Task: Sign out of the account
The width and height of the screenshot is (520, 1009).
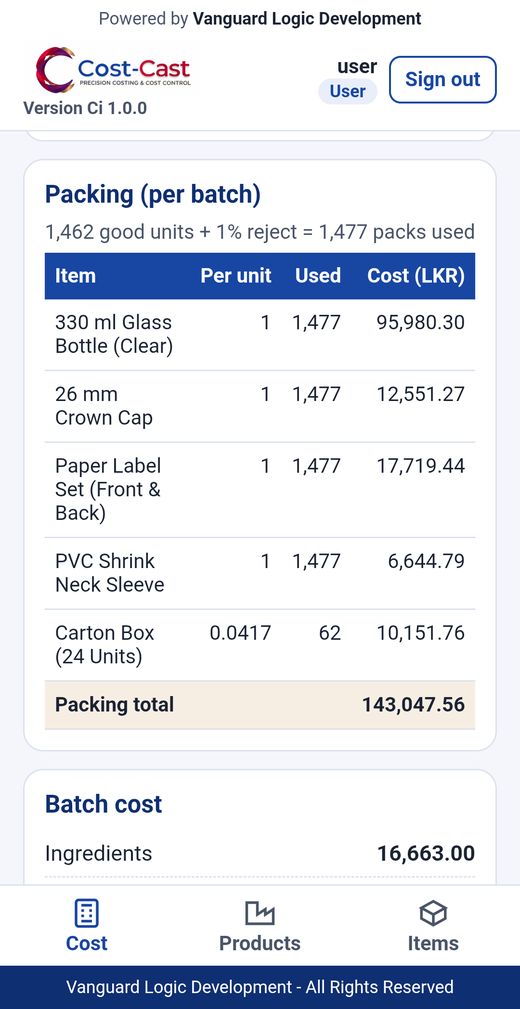Action: click(443, 79)
